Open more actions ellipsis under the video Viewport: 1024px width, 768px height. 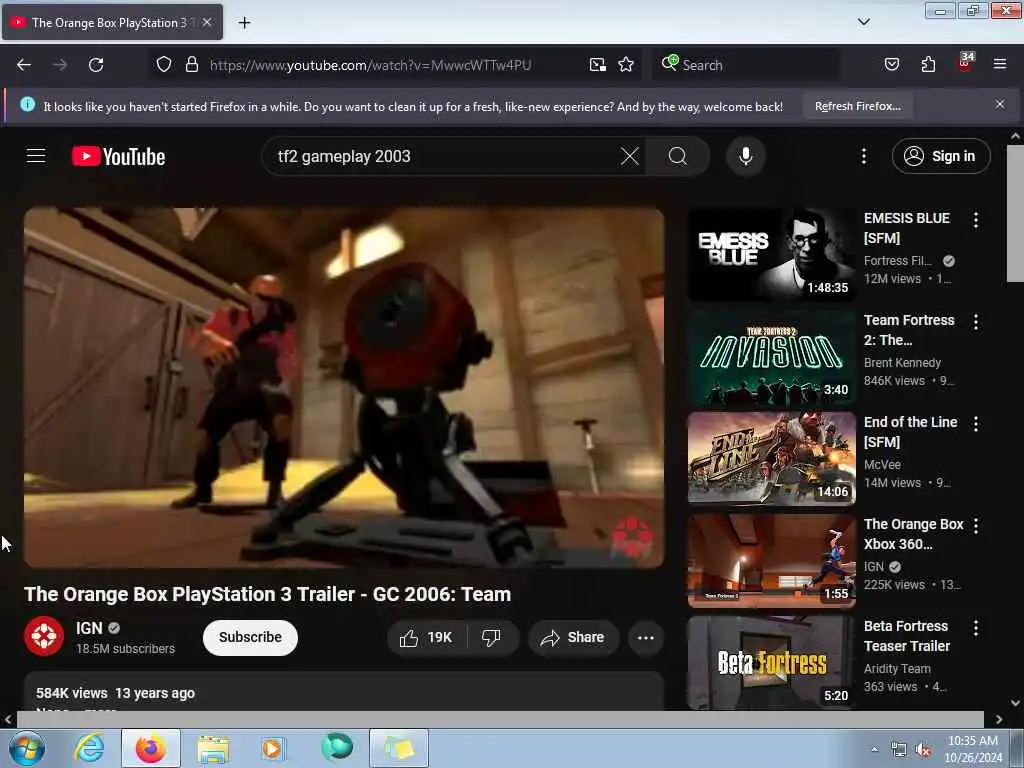point(646,637)
